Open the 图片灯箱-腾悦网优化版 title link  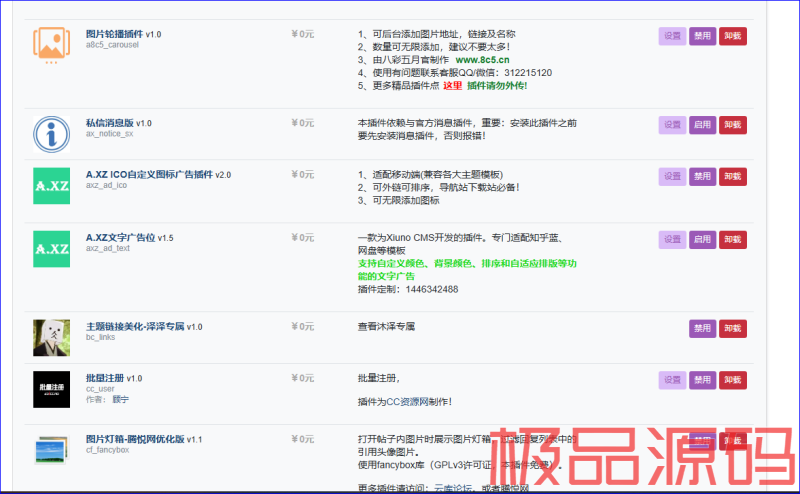135,439
